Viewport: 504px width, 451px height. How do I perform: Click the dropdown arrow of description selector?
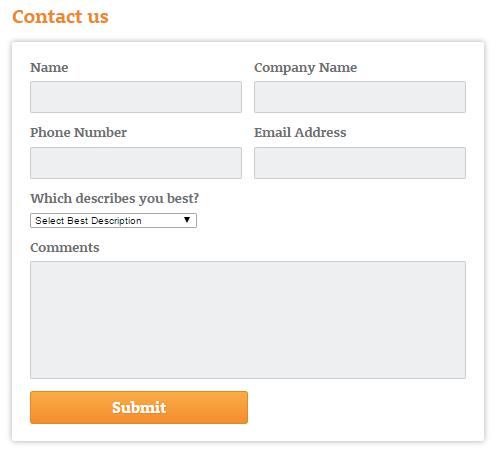[x=187, y=220]
